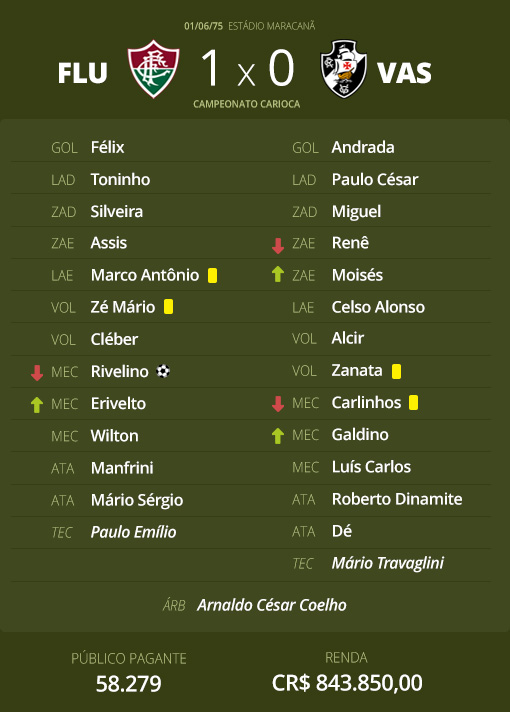Viewport: 510px width, 712px height.
Task: Click red substituted-off arrow next to Rivelino
Action: tap(37, 373)
